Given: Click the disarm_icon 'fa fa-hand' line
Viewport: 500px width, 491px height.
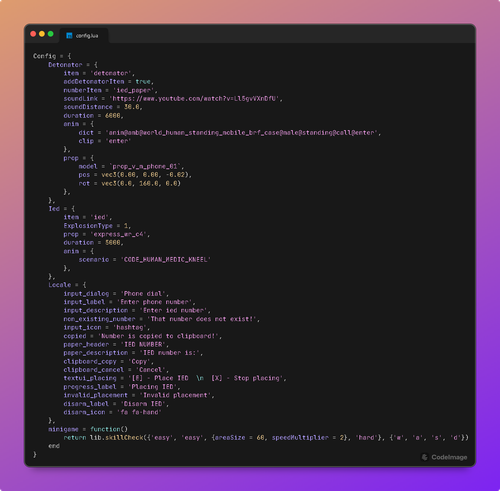Looking at the screenshot, I should (112, 412).
